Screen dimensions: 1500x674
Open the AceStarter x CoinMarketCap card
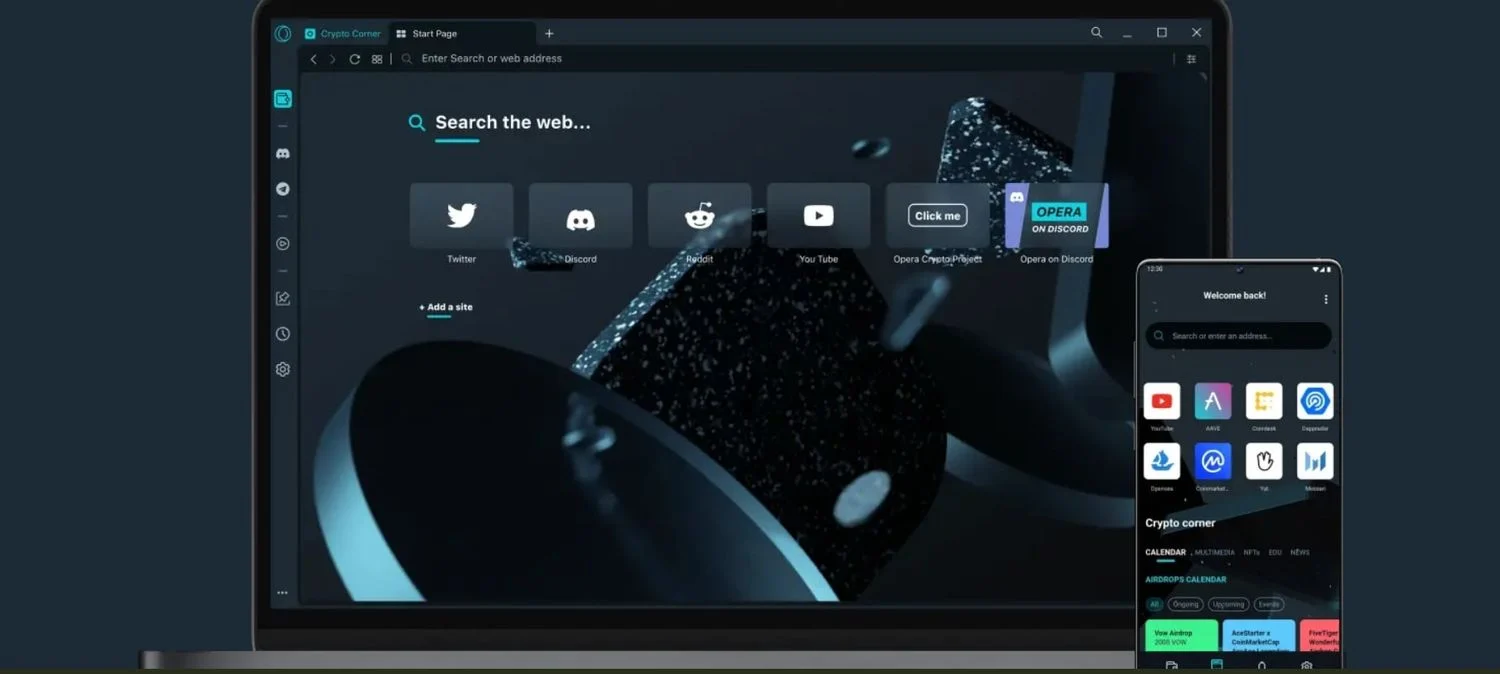tap(1259, 636)
